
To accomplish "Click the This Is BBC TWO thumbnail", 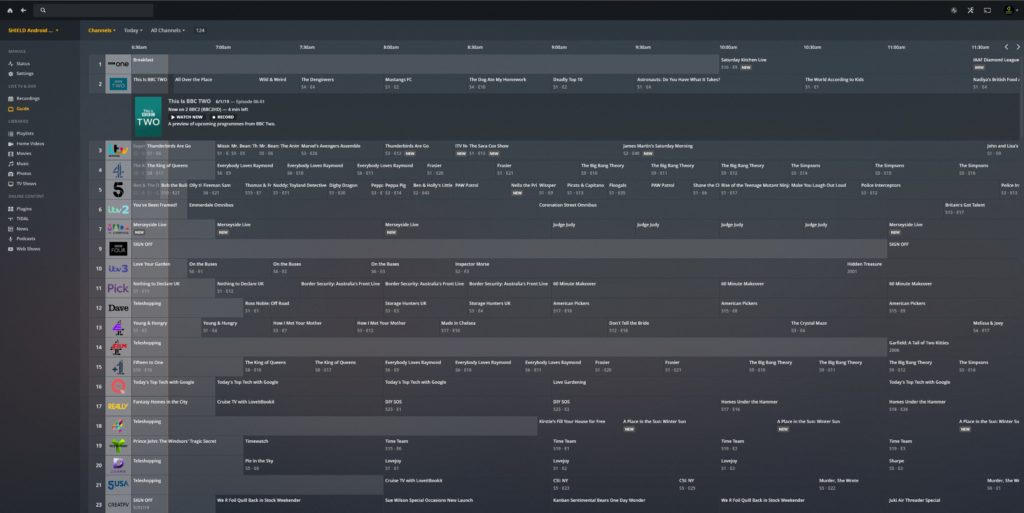I will tap(148, 117).
